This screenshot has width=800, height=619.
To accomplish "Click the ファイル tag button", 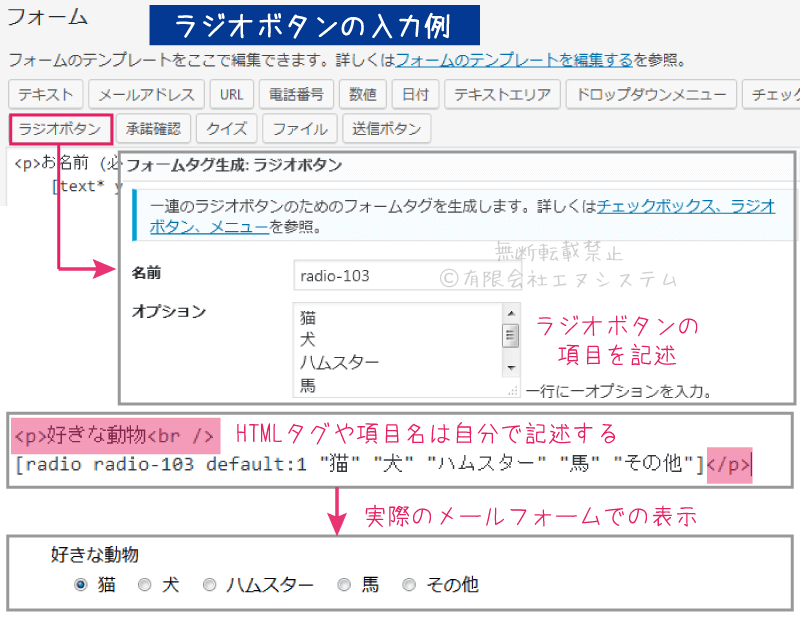I will pos(300,129).
